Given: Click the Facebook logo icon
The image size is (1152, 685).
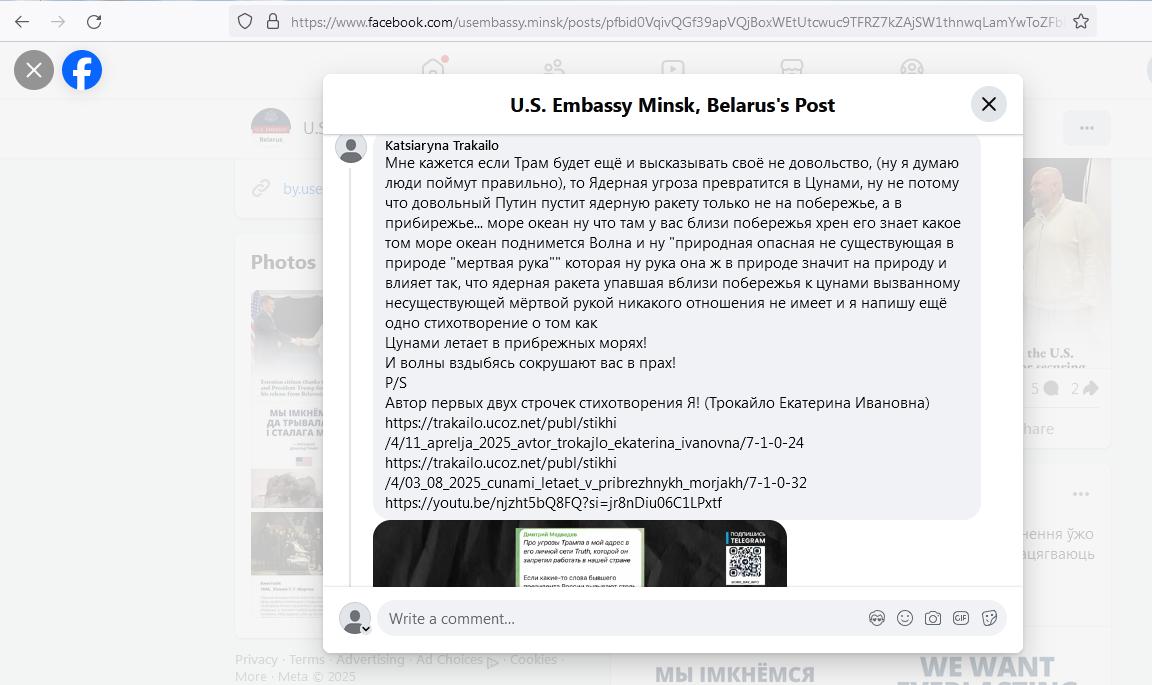Looking at the screenshot, I should (82, 70).
